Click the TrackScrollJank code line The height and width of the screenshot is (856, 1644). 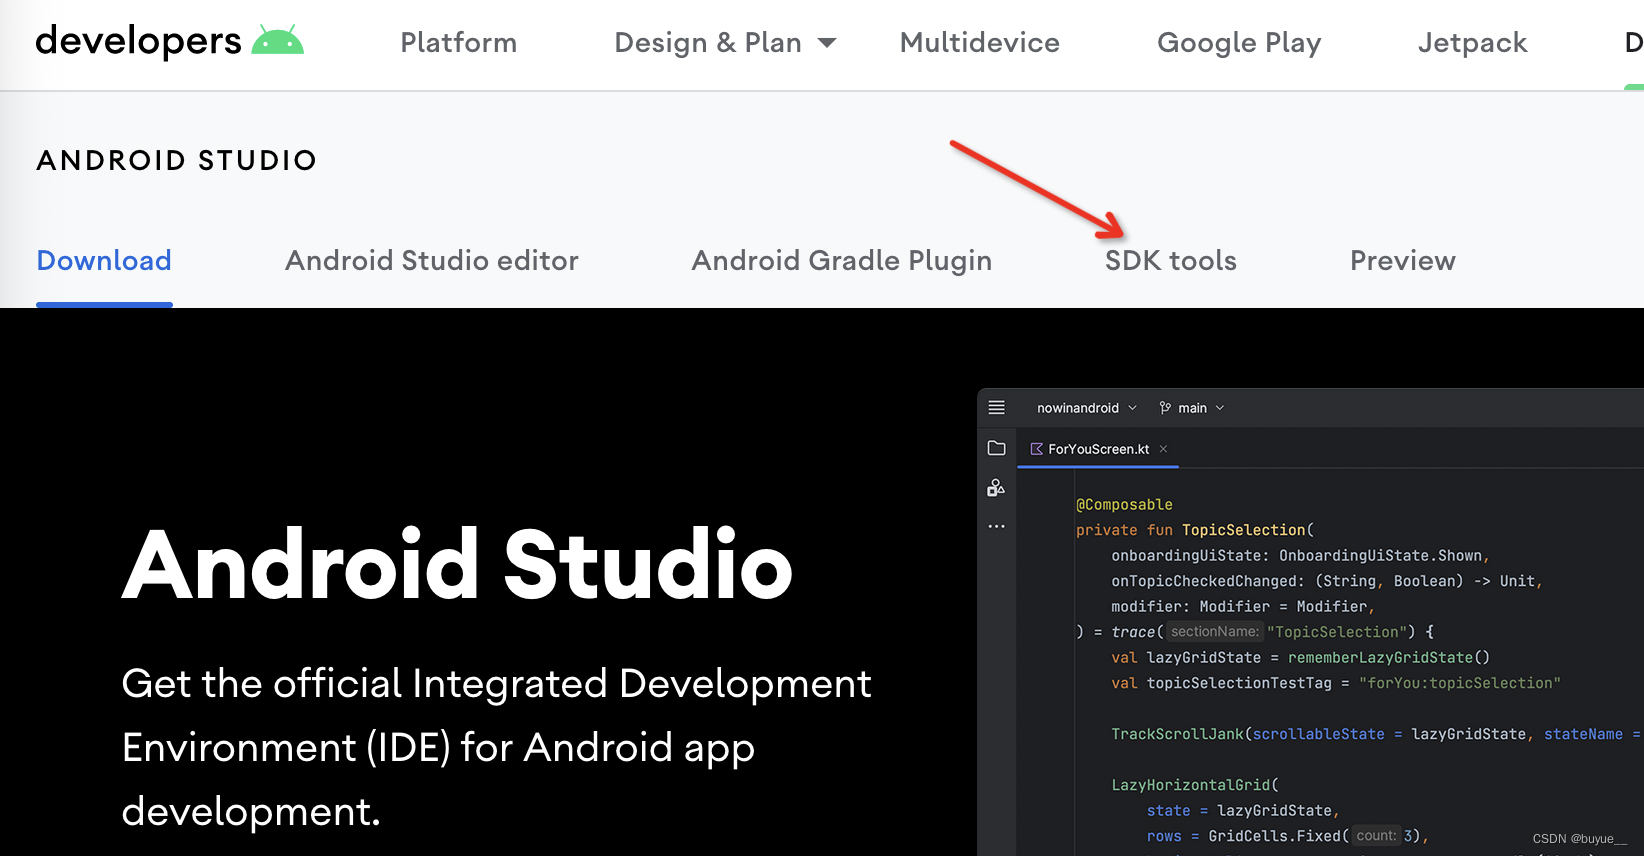click(x=1375, y=734)
